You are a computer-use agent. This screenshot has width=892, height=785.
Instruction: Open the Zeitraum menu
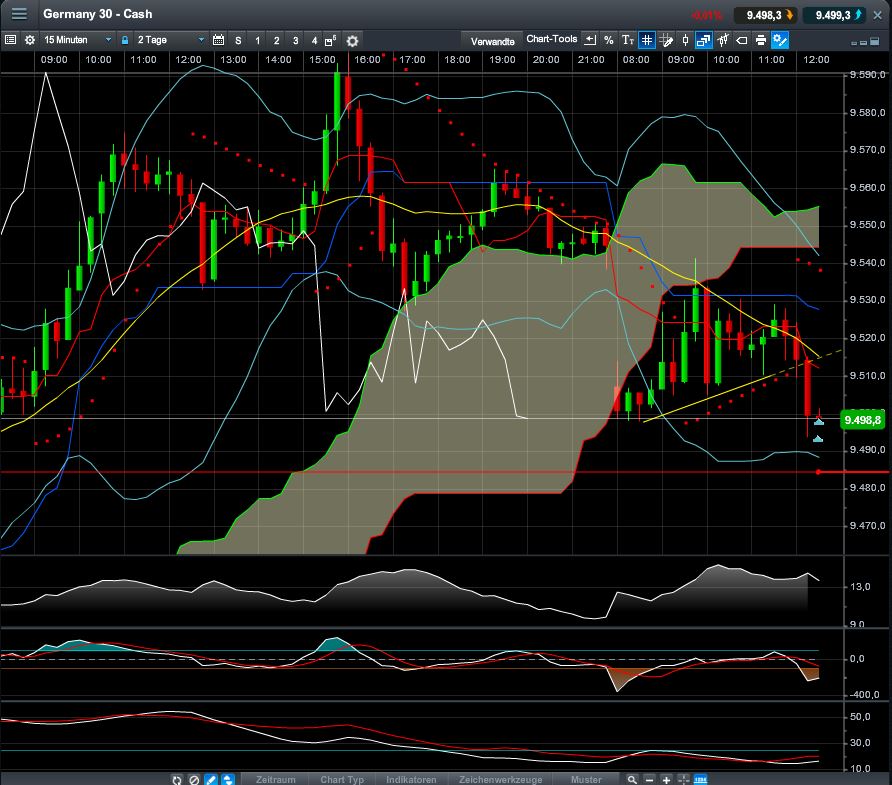(x=275, y=779)
